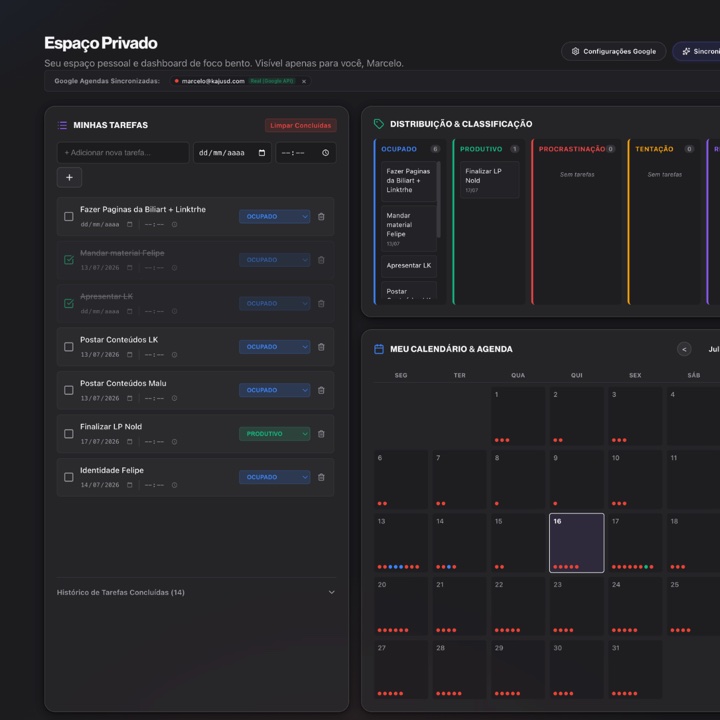Delete Finalizar LP Nold task
This screenshot has height=720, width=720.
click(x=321, y=434)
